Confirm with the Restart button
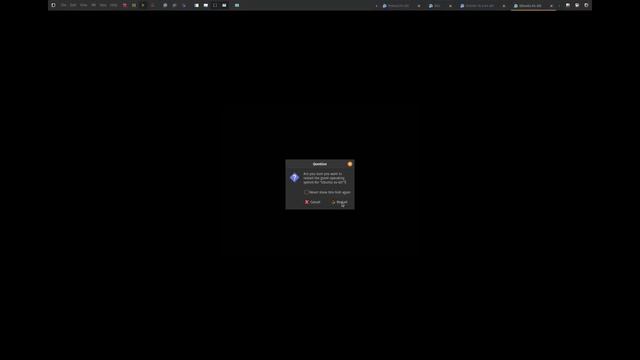 tap(340, 202)
